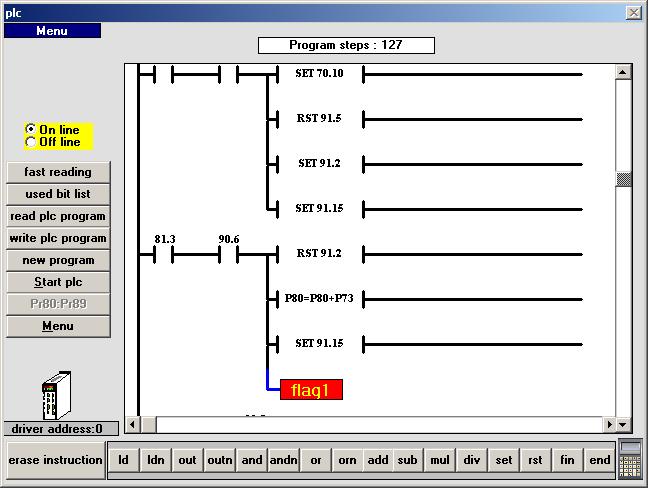The height and width of the screenshot is (488, 648).
Task: Insert a div instruction
Action: (472, 460)
